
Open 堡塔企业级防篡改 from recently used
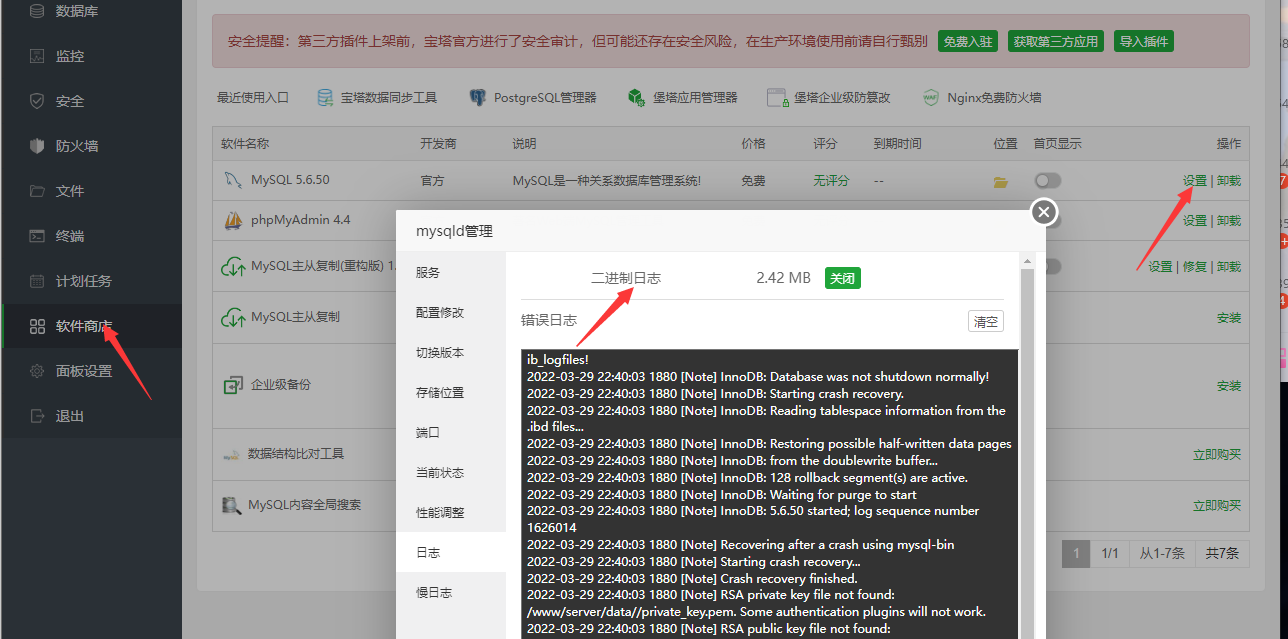(829, 97)
